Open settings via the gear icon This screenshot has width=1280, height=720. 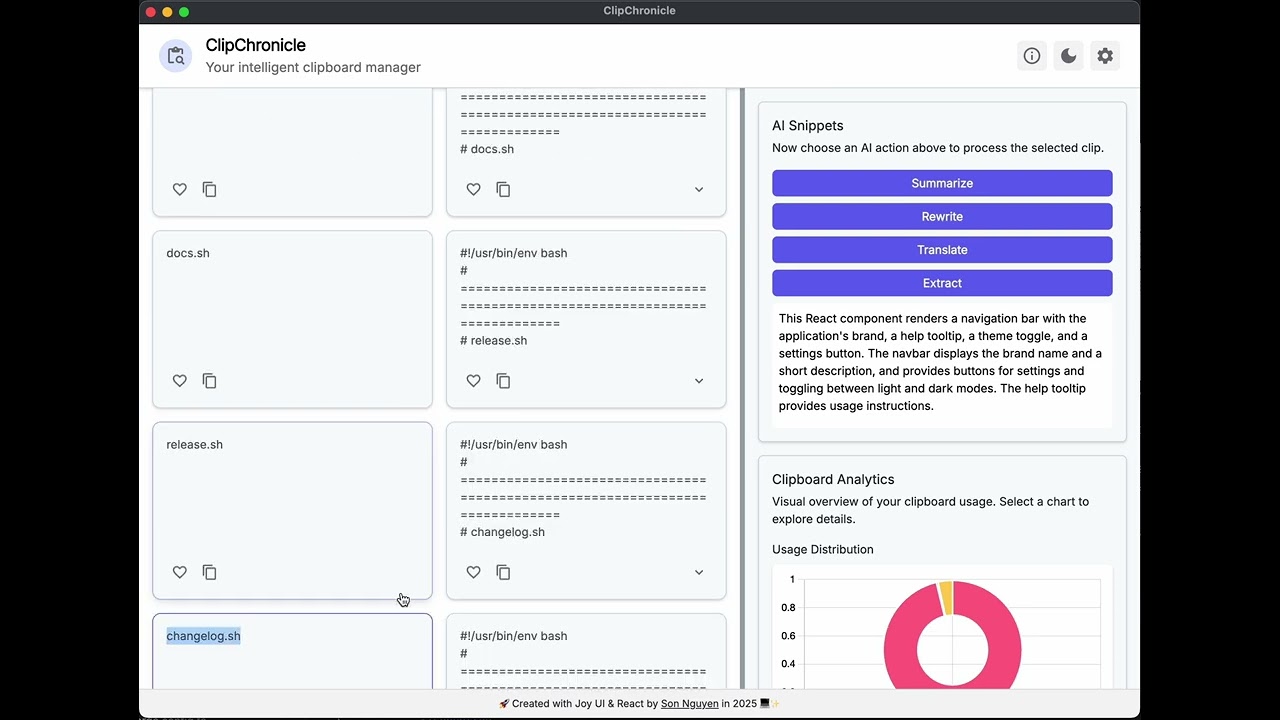pos(1105,56)
